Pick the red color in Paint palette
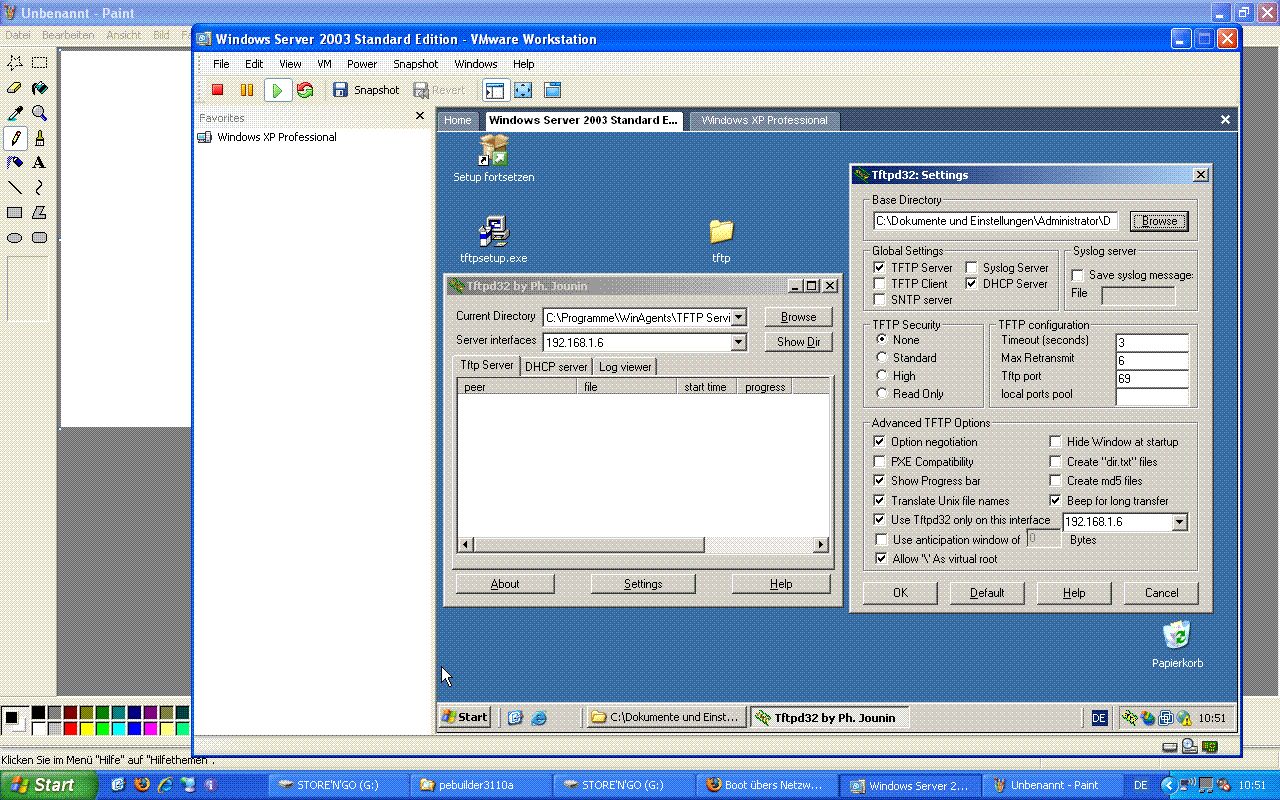This screenshot has width=1280, height=800. tap(70, 728)
